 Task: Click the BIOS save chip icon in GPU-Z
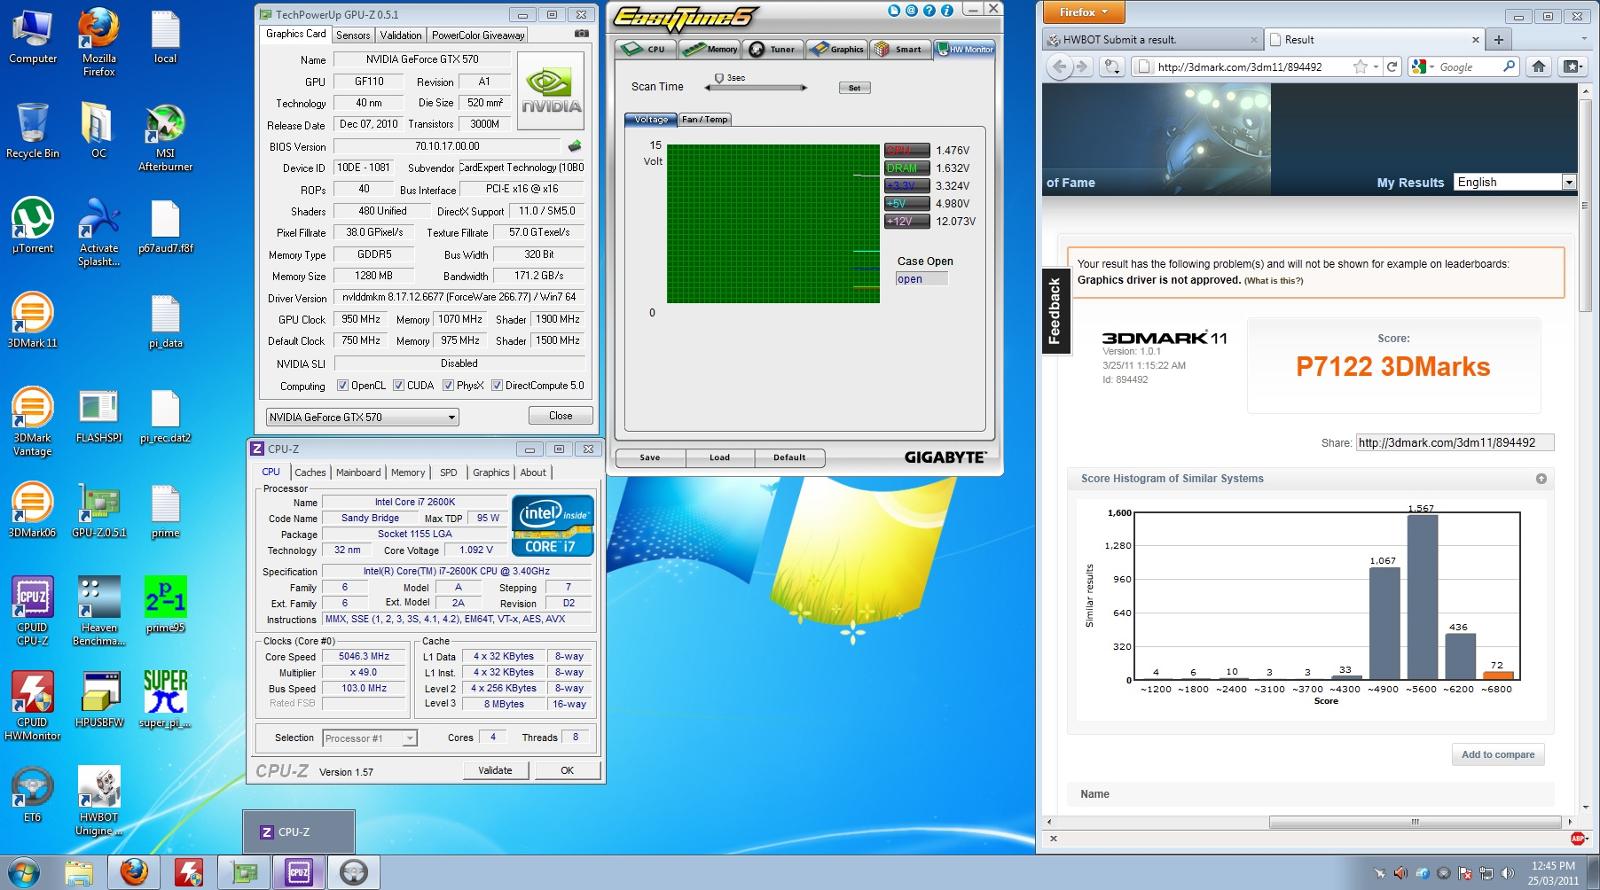(576, 146)
